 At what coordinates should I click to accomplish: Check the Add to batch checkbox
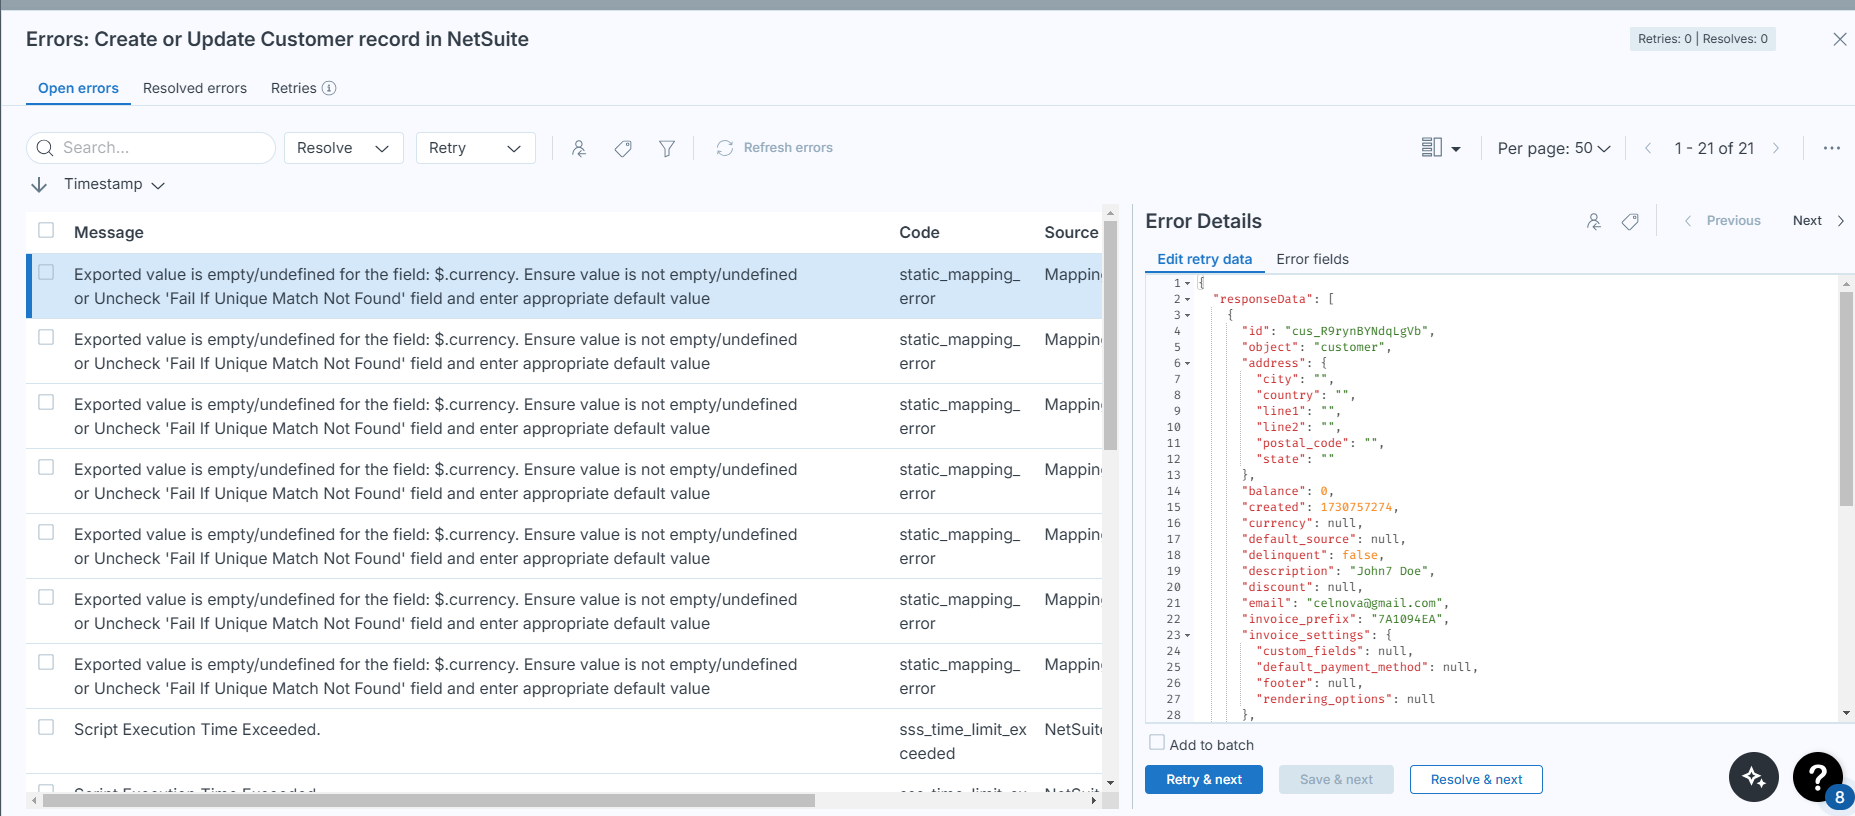(x=1157, y=743)
